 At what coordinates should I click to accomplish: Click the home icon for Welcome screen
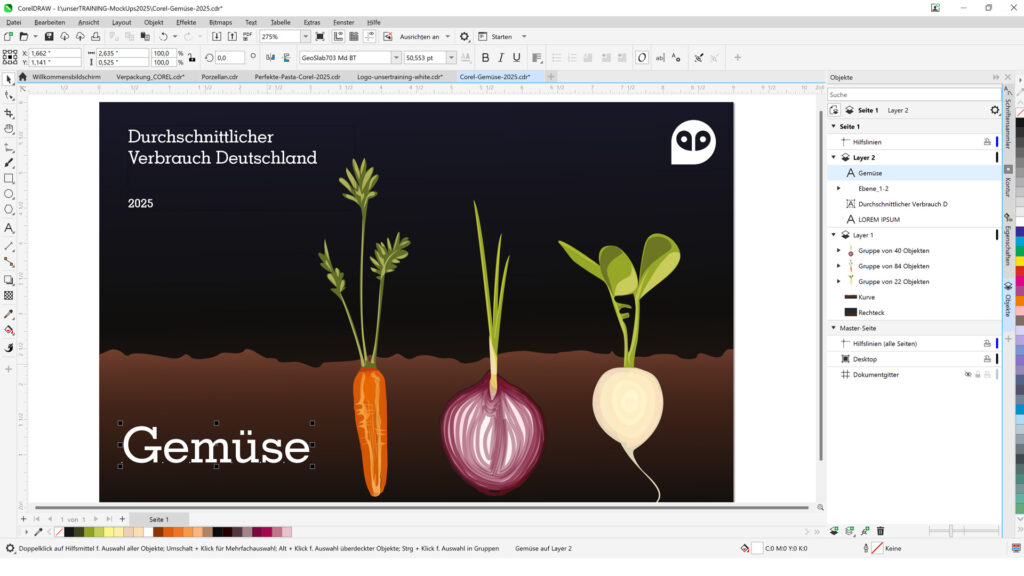pyautogui.click(x=23, y=76)
